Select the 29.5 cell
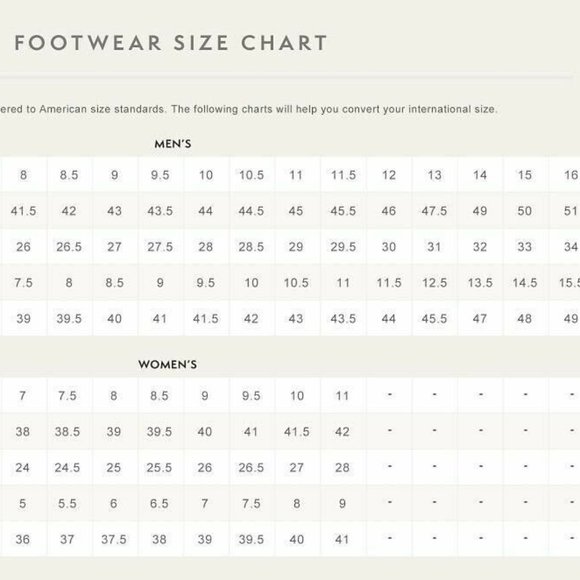 click(343, 246)
